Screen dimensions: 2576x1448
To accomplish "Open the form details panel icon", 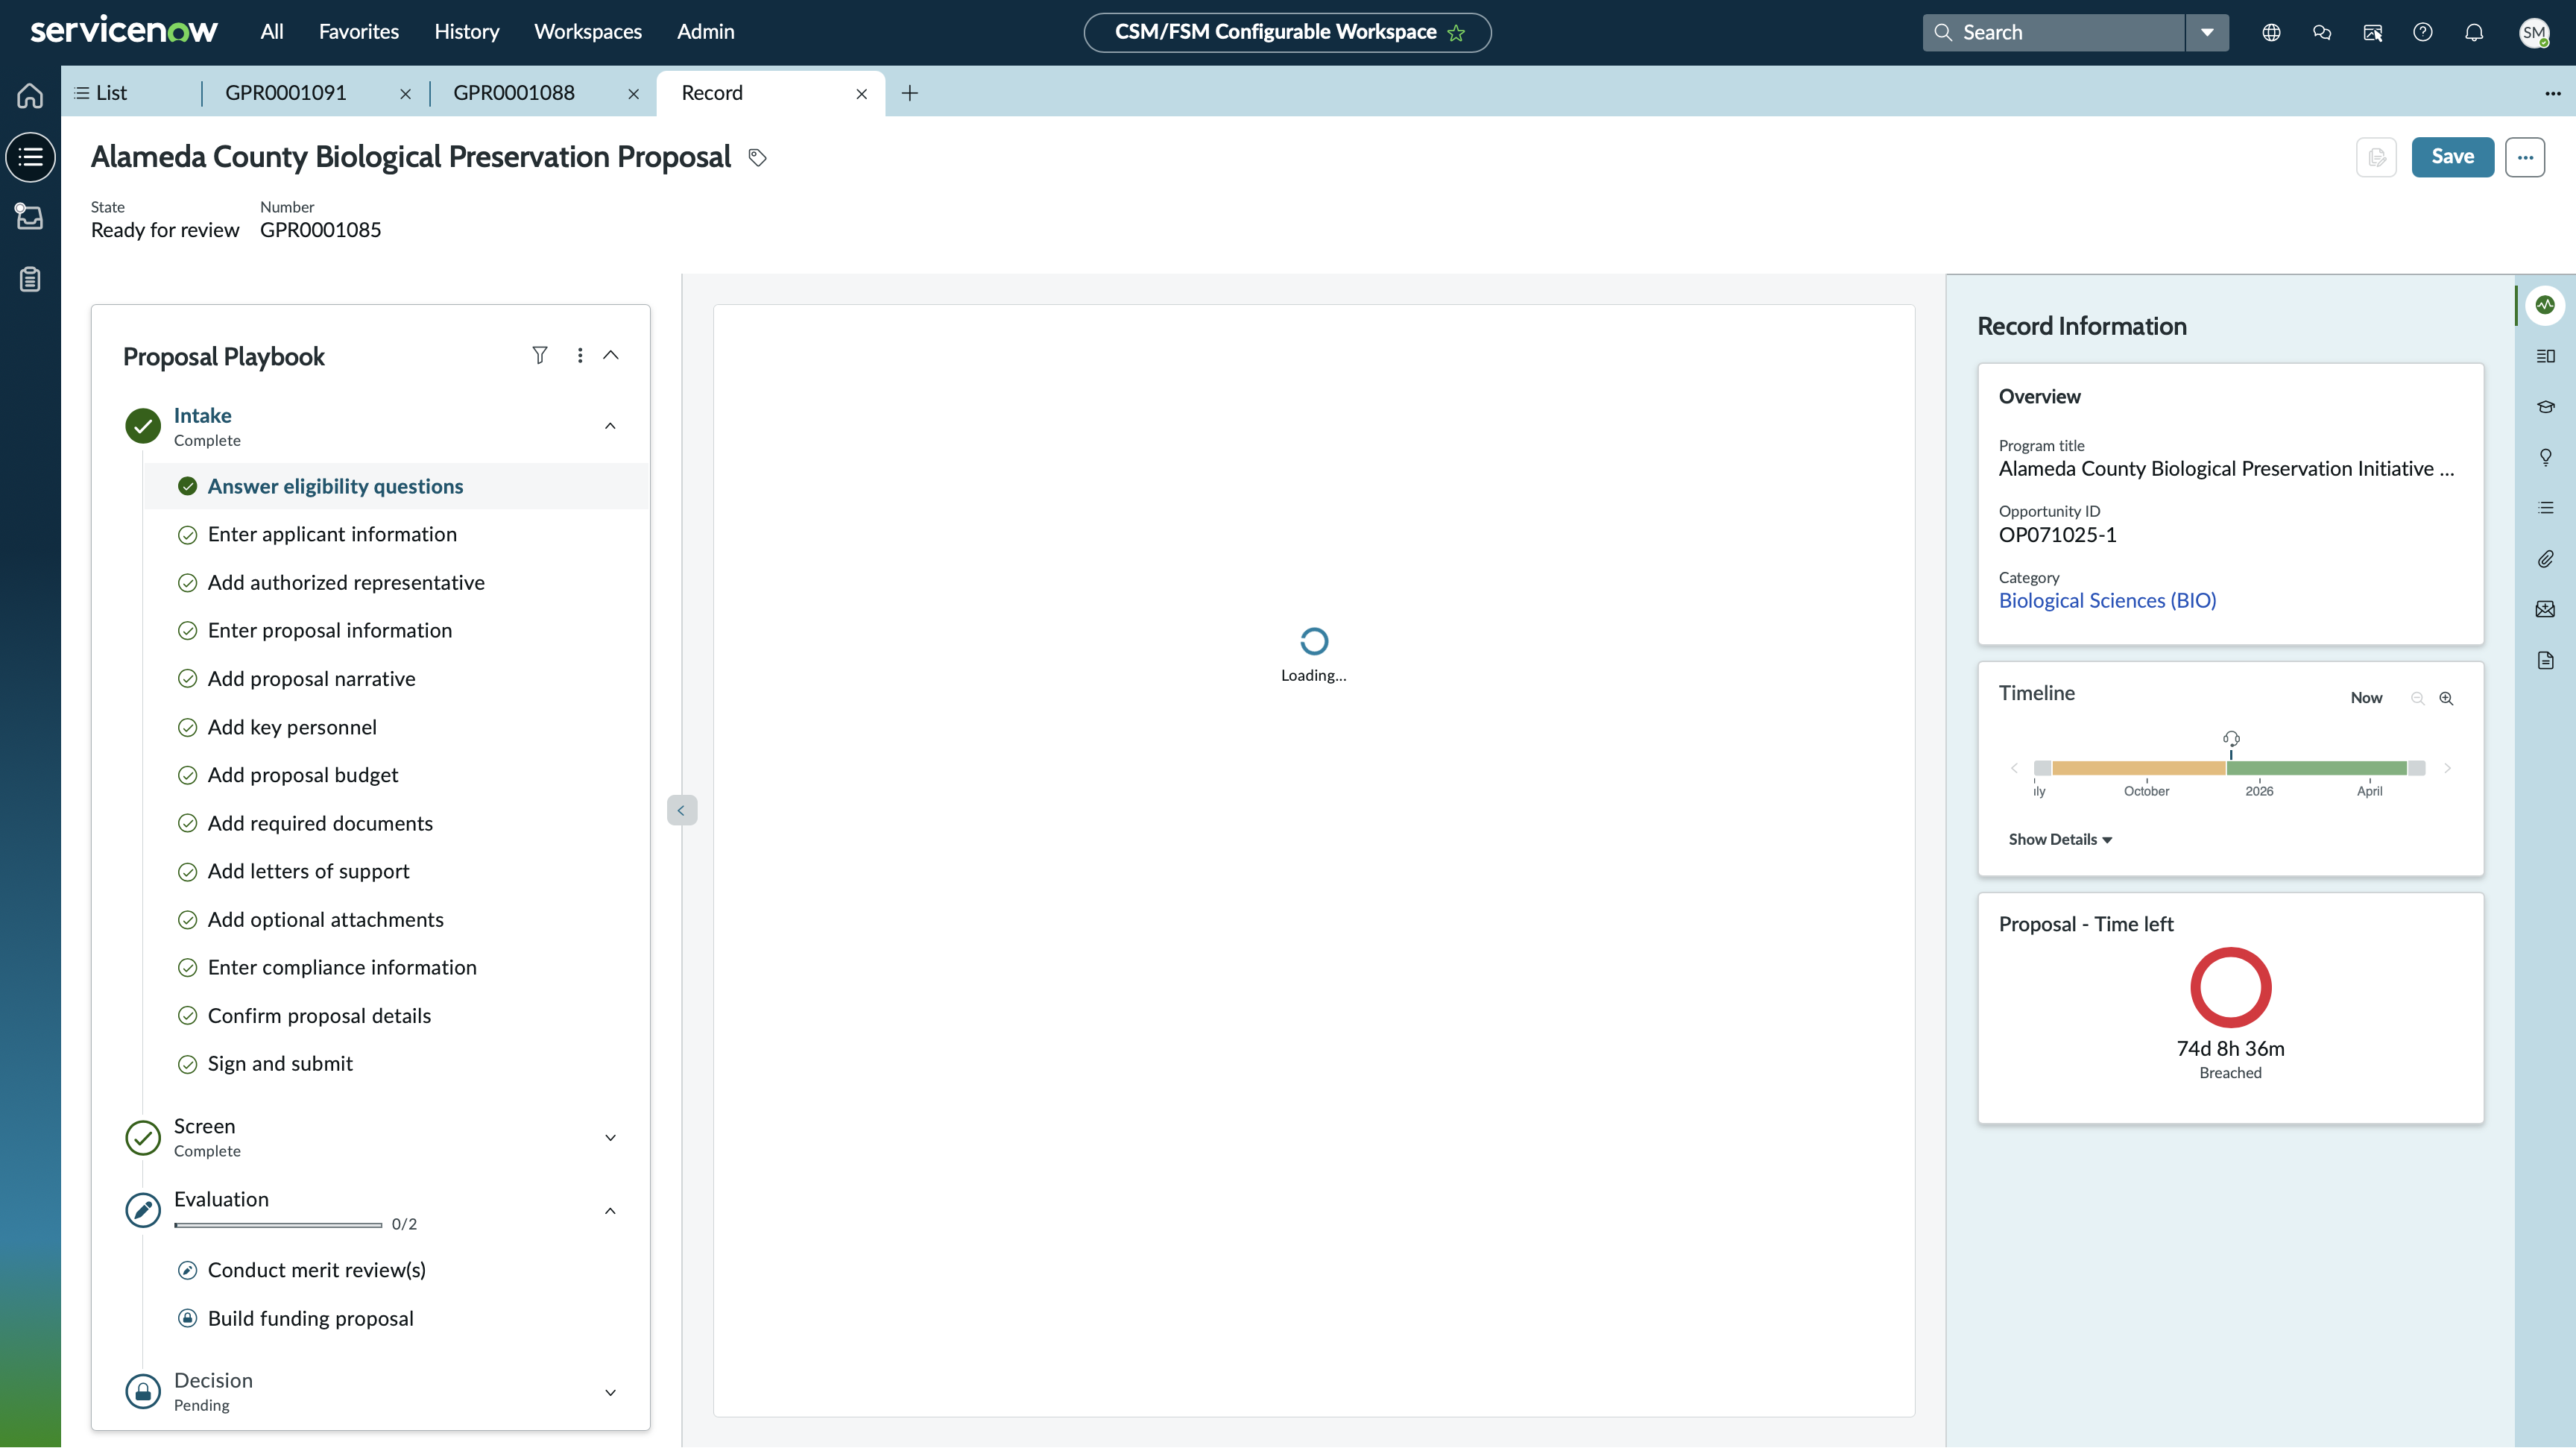I will pos(2545,356).
